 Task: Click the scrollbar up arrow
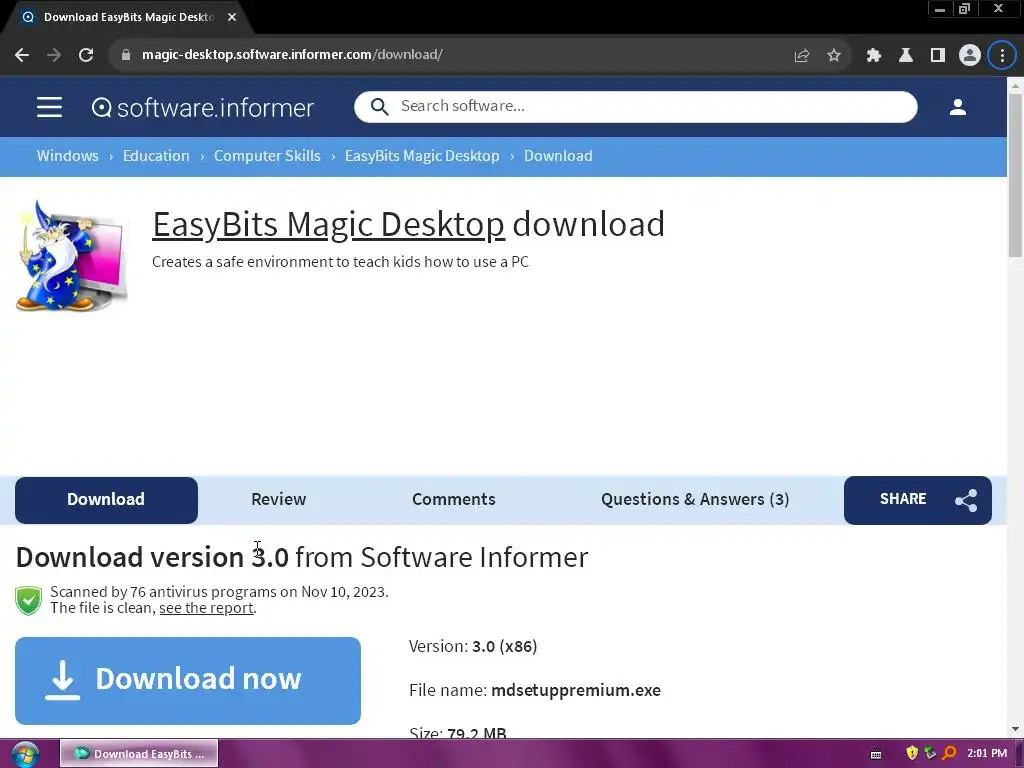[x=1015, y=86]
